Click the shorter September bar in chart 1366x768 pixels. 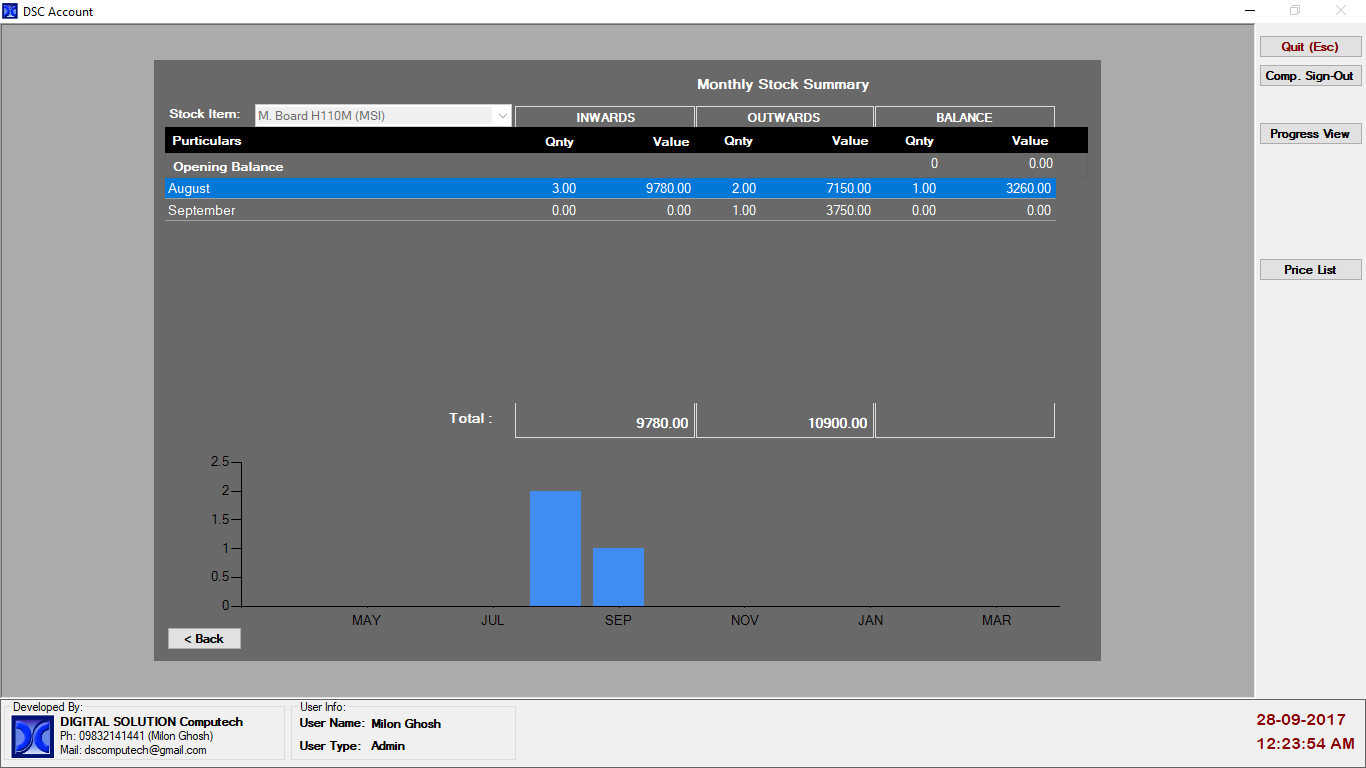618,577
